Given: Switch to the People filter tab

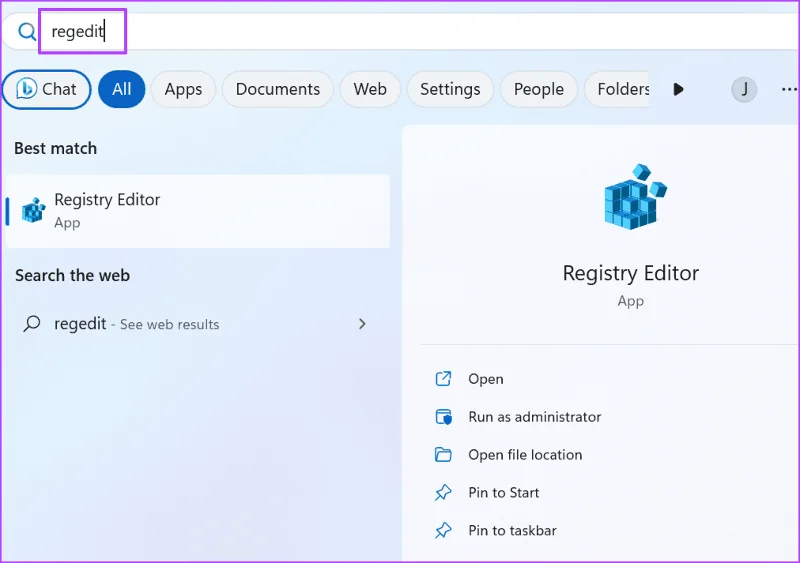Looking at the screenshot, I should click(x=539, y=89).
